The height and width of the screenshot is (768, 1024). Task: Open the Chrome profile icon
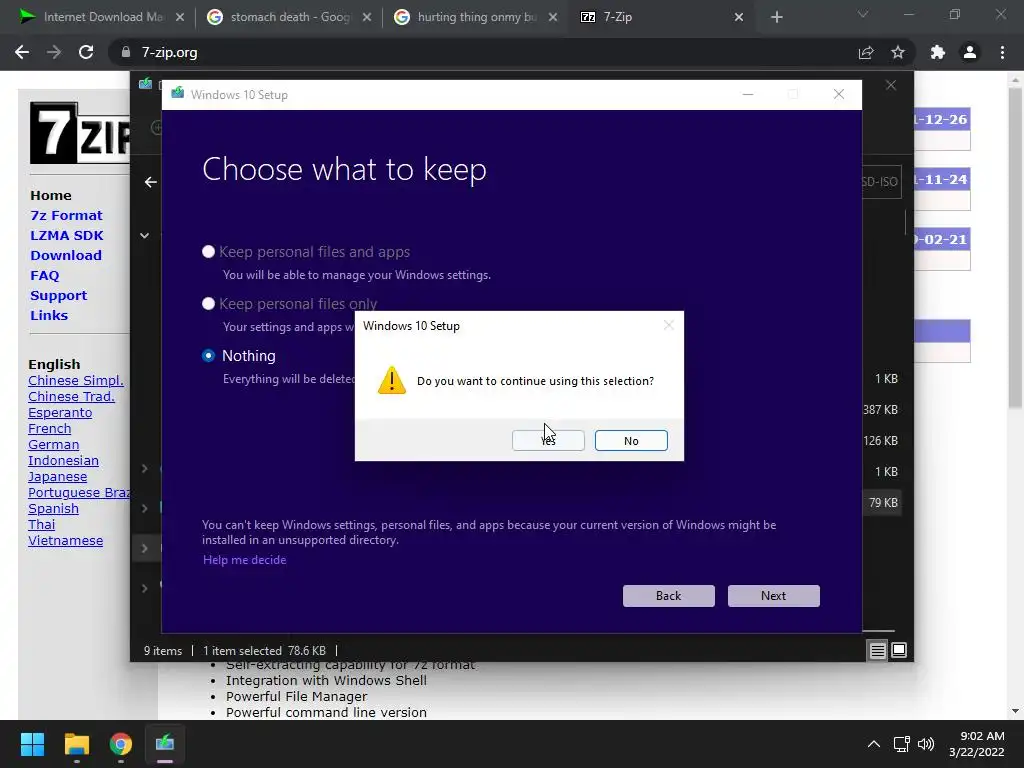tap(970, 52)
